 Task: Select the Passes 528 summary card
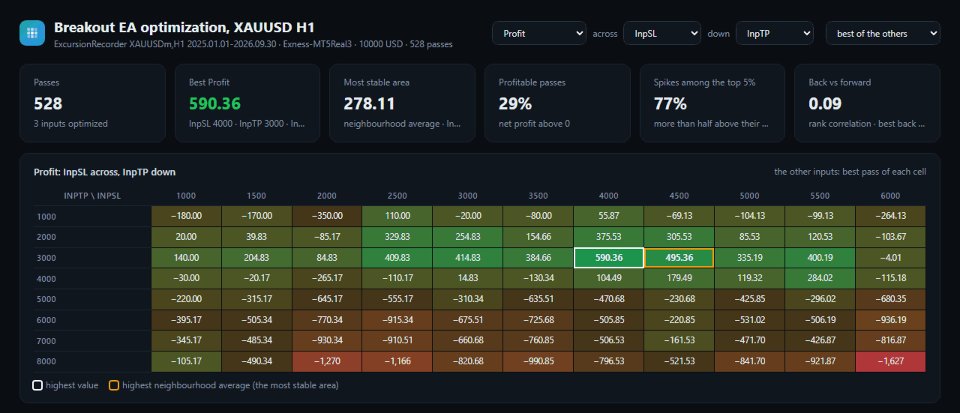[92, 103]
